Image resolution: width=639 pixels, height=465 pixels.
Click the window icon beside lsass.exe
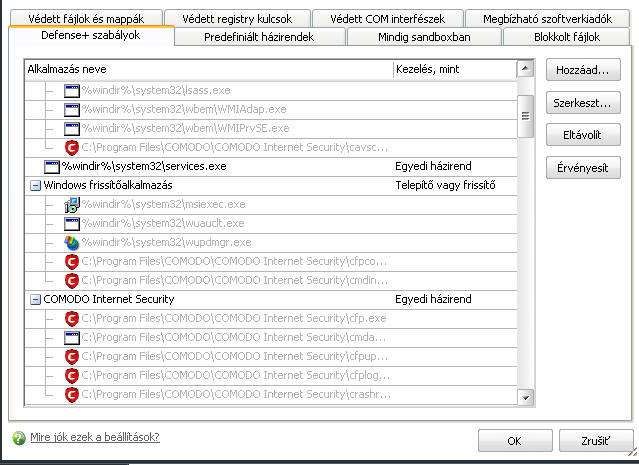pos(72,90)
